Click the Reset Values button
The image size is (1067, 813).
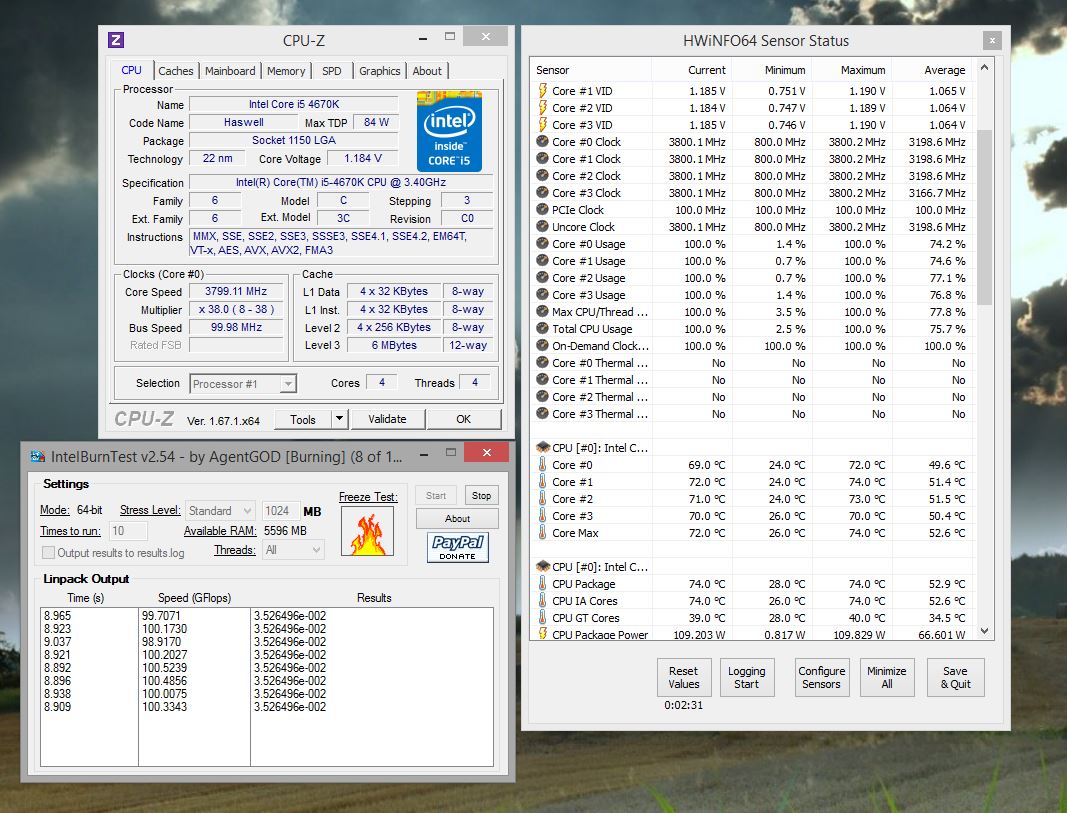pyautogui.click(x=684, y=678)
